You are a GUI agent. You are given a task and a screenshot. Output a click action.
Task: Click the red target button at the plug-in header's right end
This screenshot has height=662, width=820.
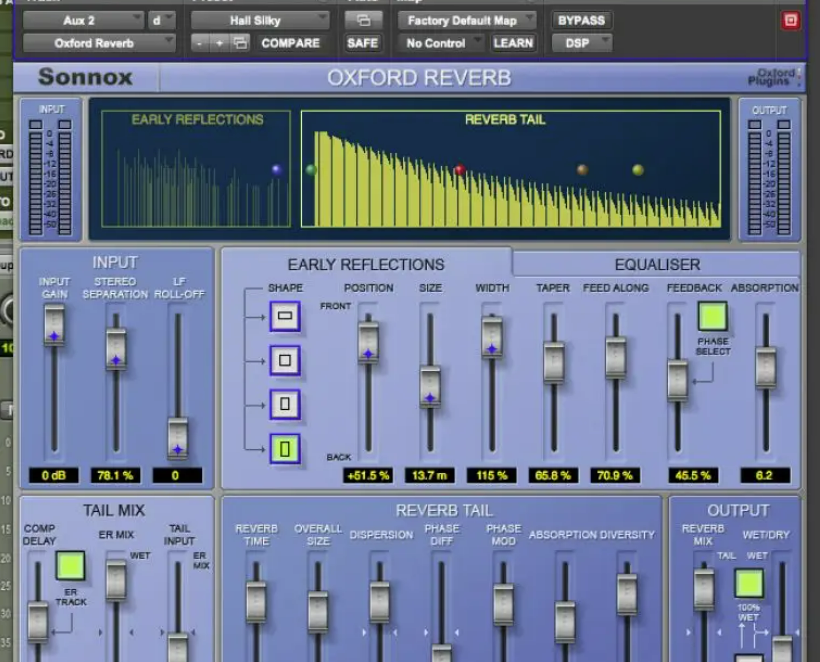pos(790,20)
